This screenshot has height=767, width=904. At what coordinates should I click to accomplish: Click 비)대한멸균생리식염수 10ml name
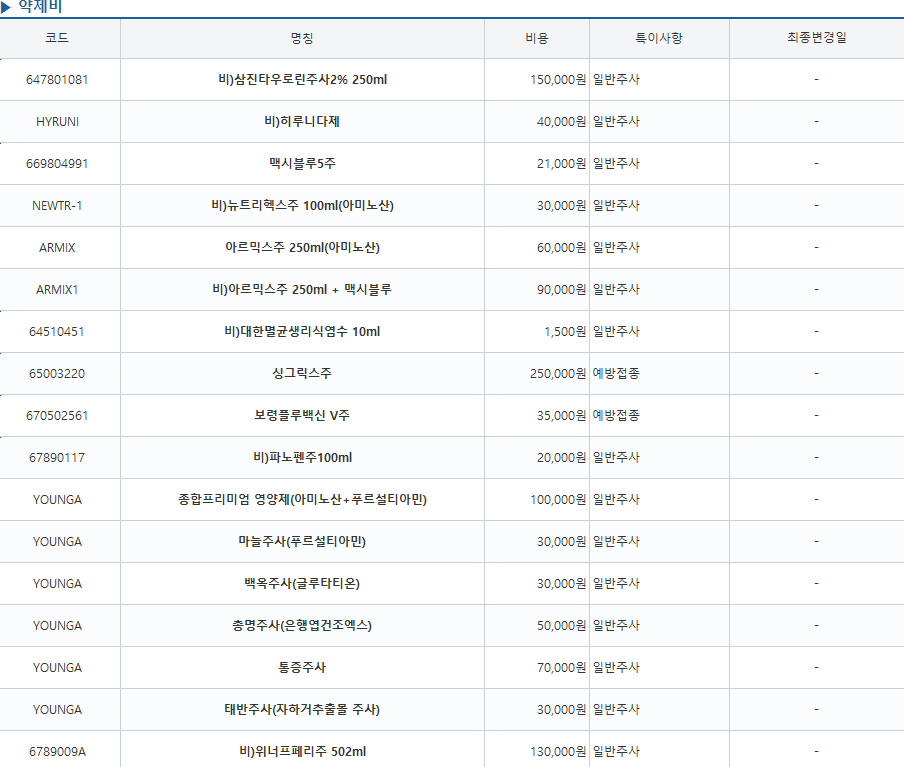(x=302, y=332)
